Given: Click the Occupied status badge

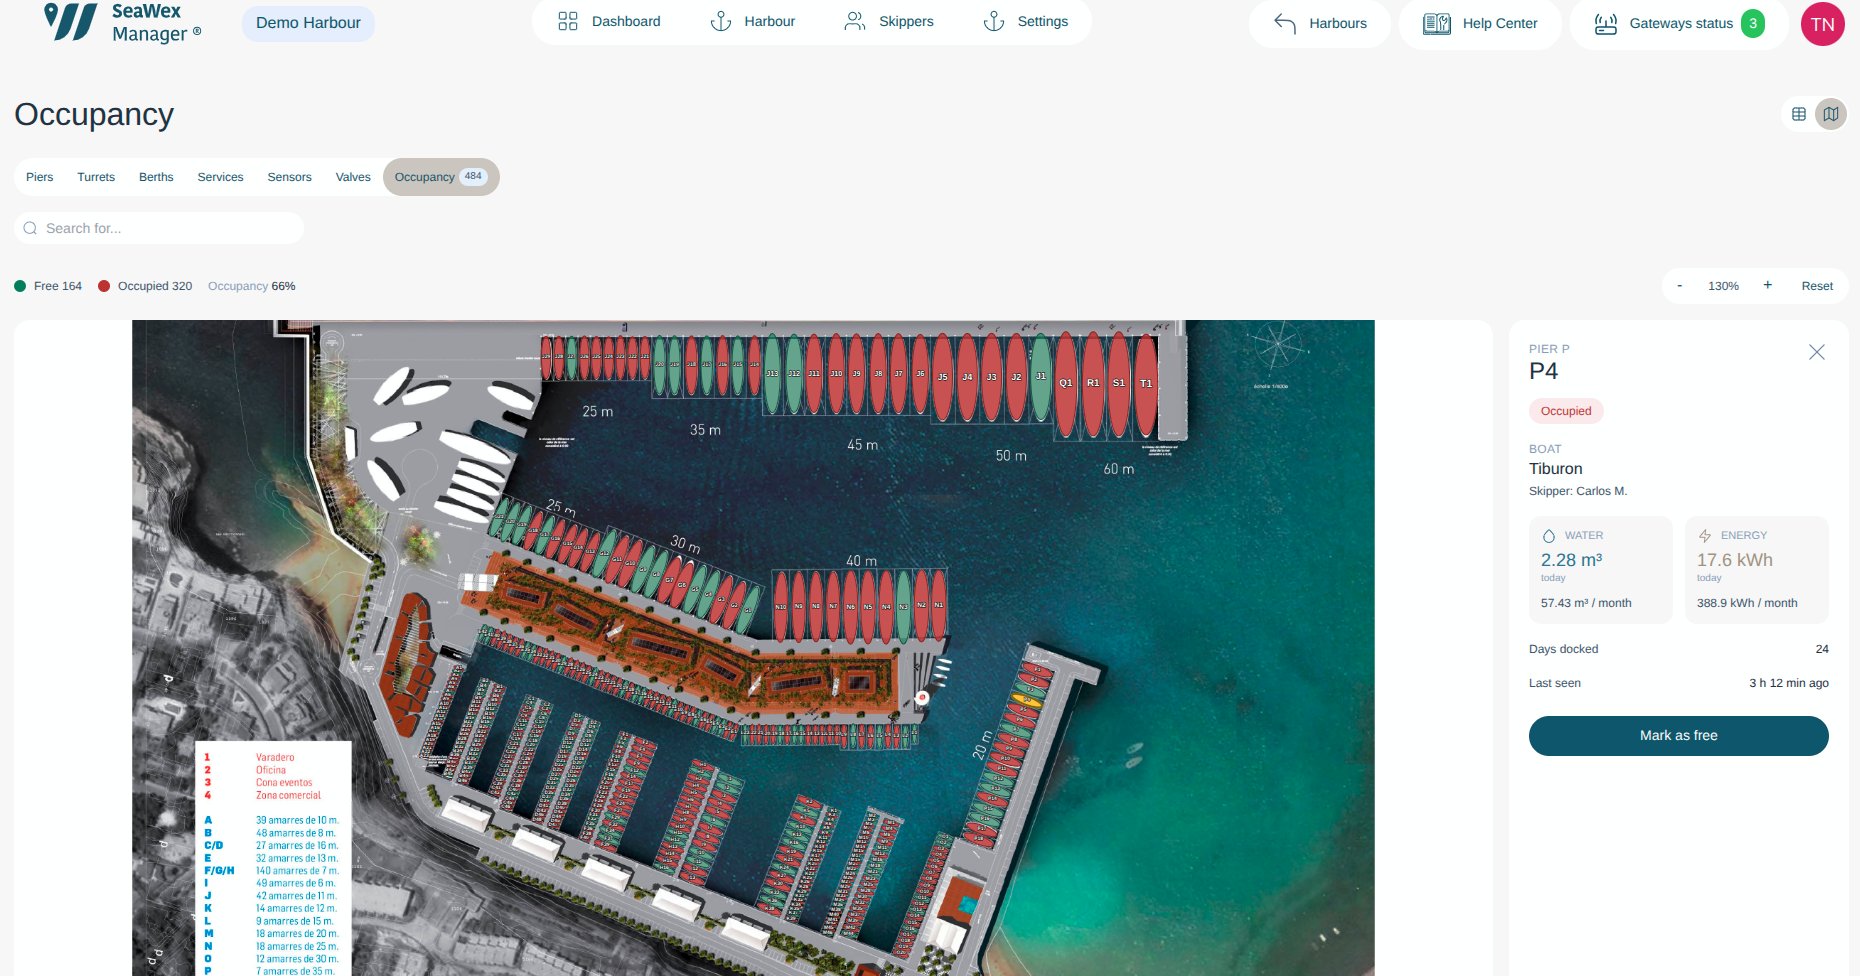Looking at the screenshot, I should [1566, 411].
